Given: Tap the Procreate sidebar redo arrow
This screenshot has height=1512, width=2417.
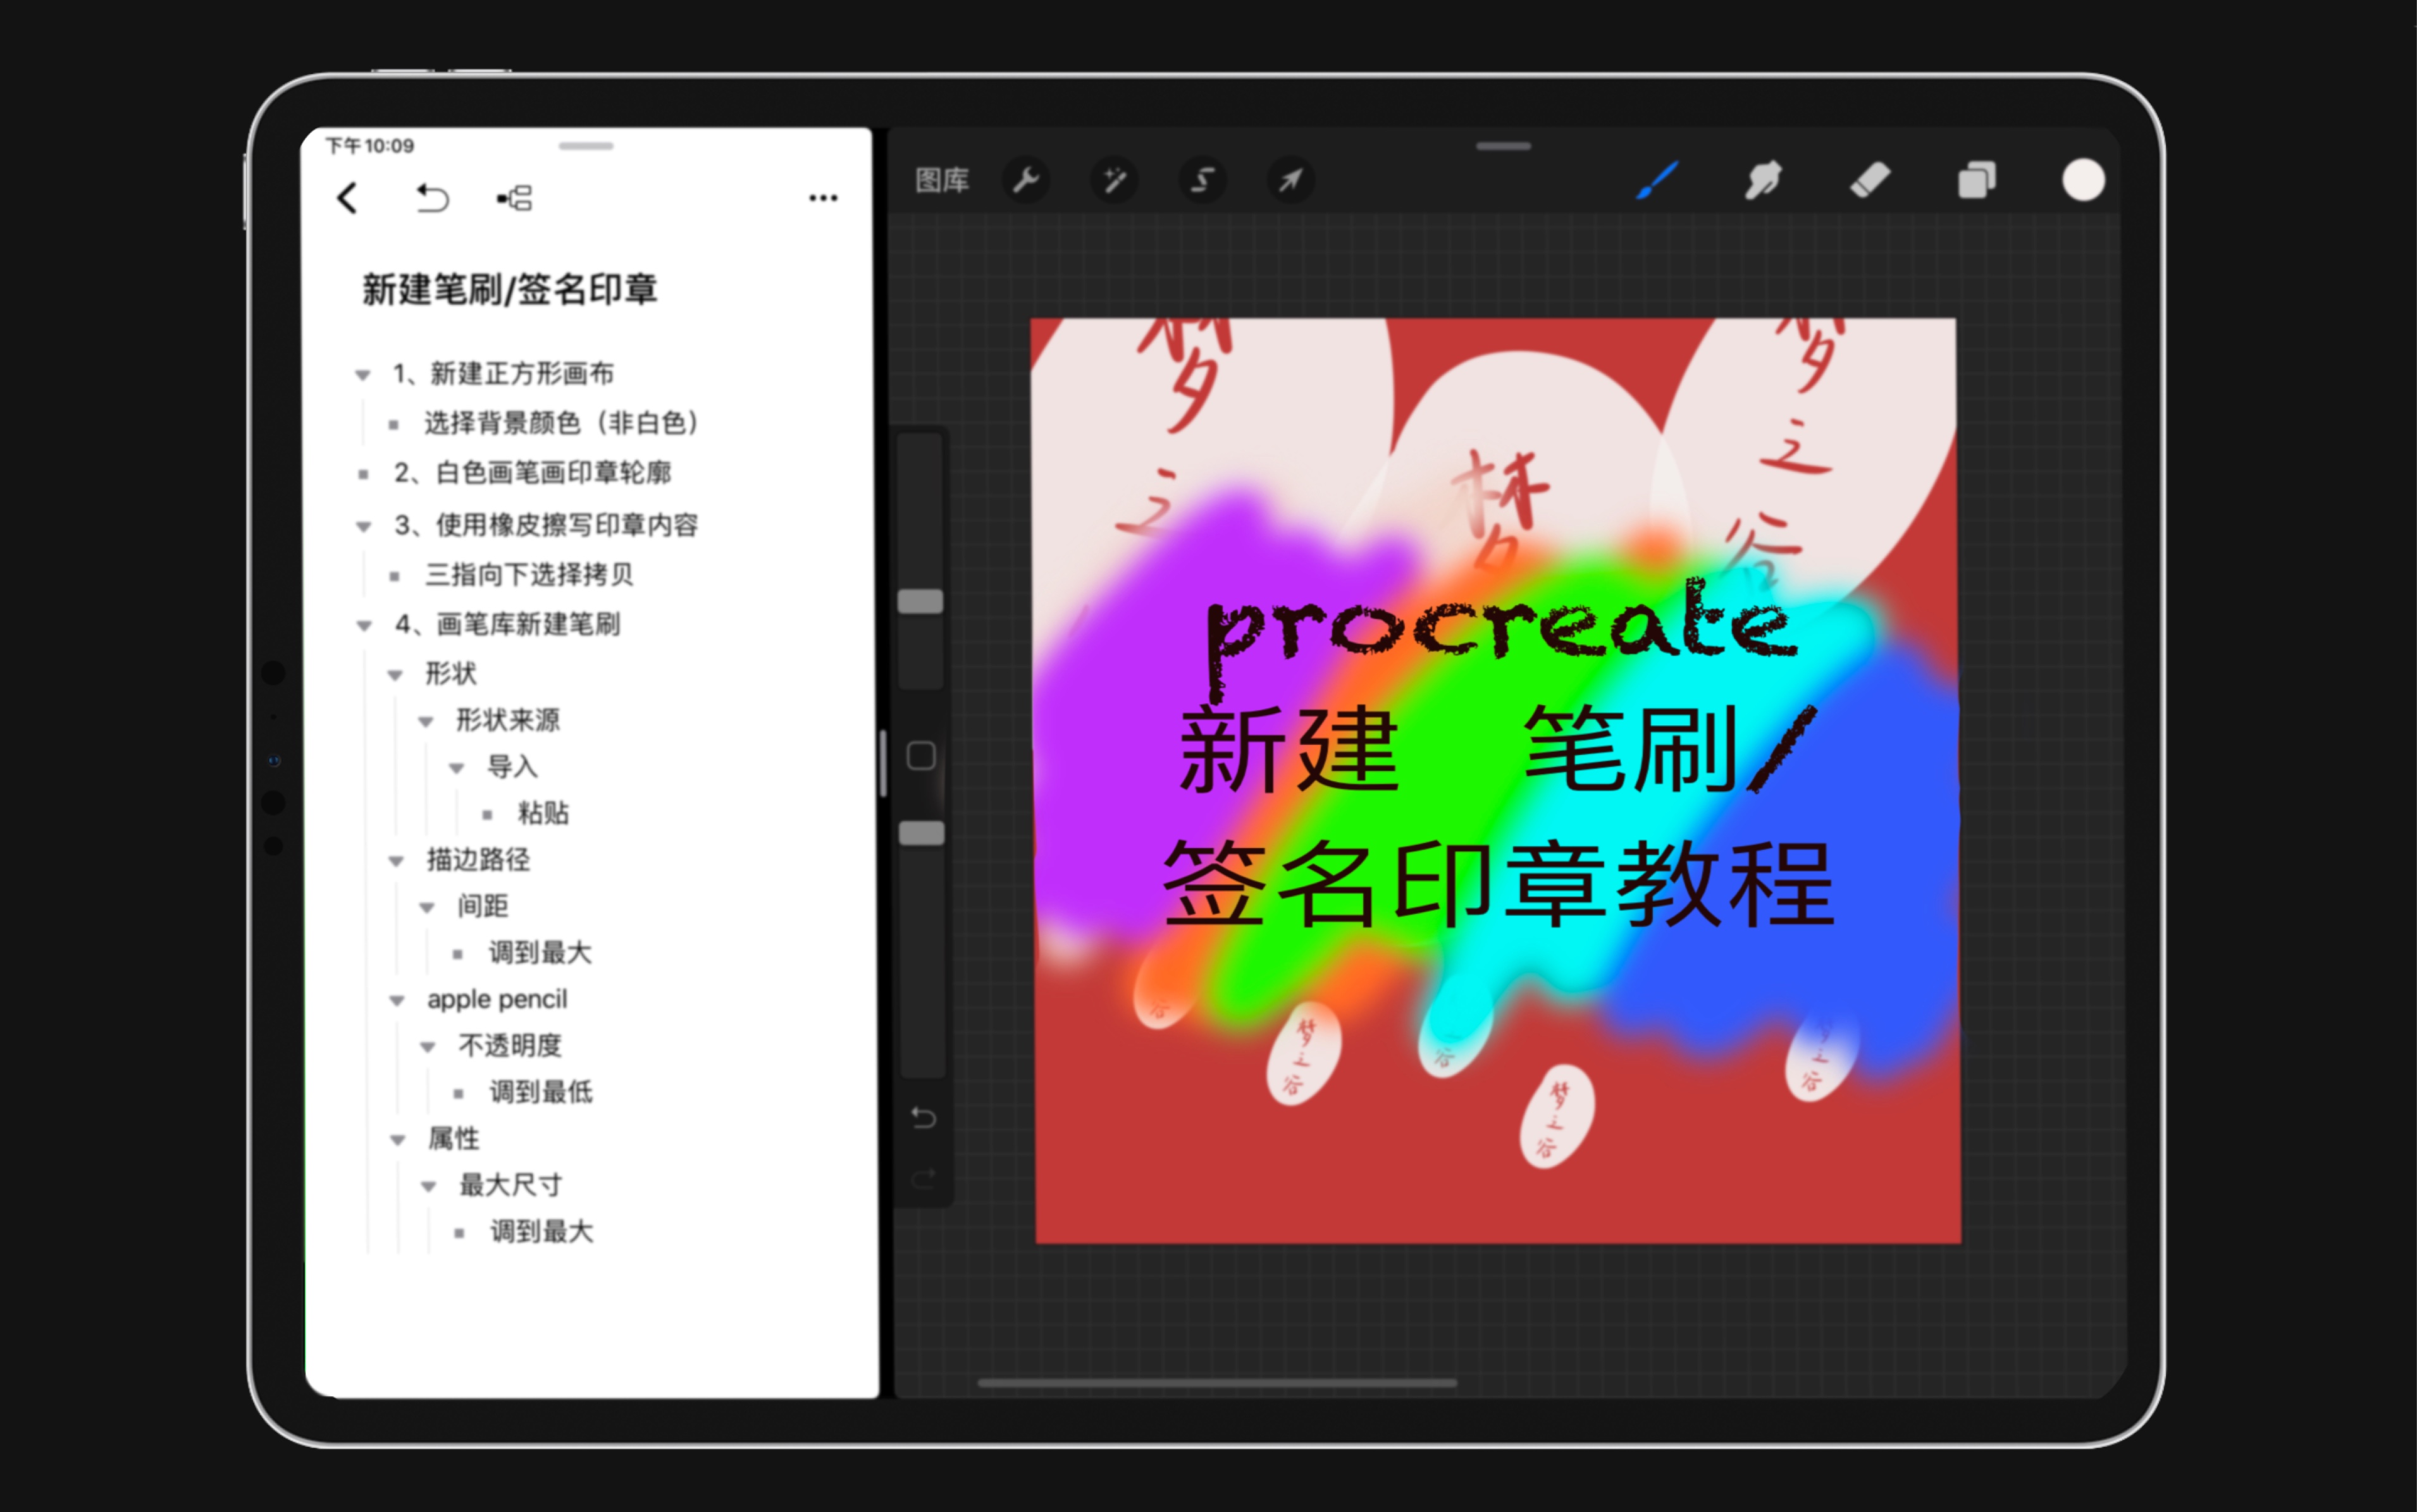Looking at the screenshot, I should (x=923, y=1179).
